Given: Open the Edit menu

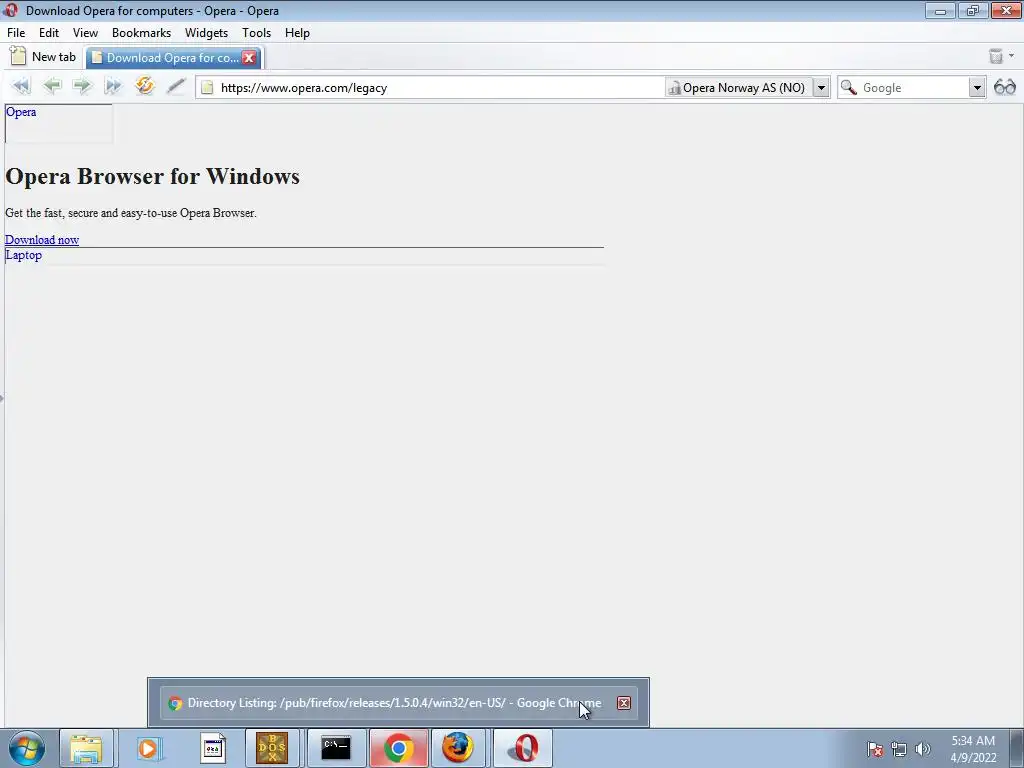Looking at the screenshot, I should click(49, 33).
